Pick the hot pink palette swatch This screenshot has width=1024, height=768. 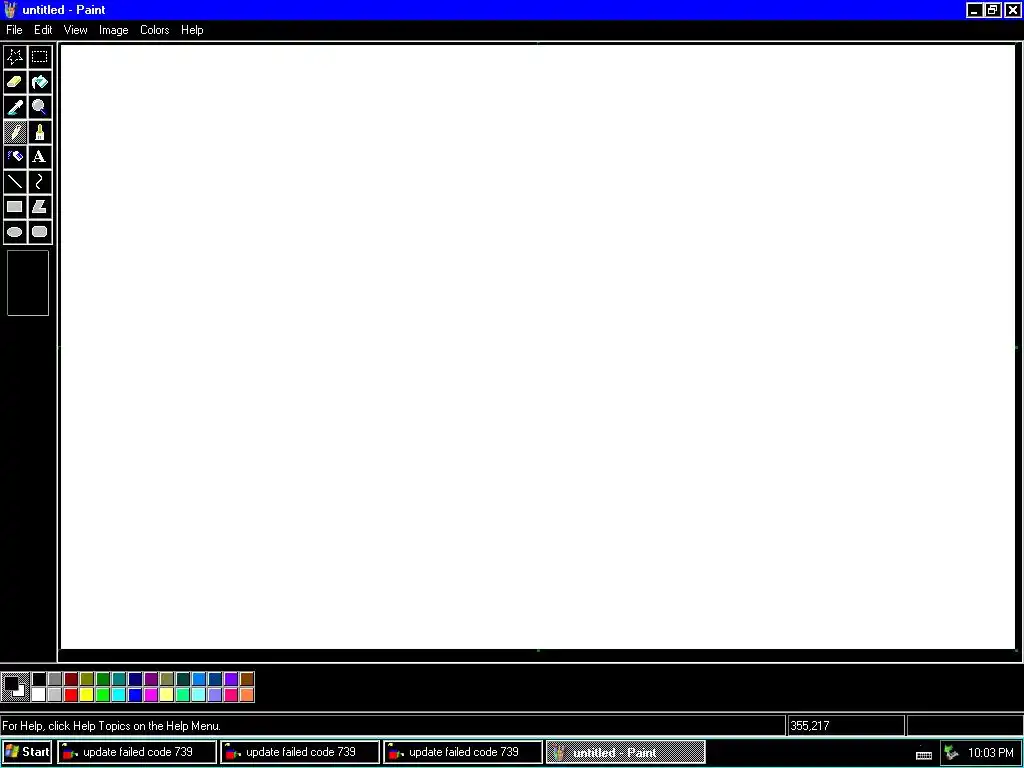coord(231,695)
